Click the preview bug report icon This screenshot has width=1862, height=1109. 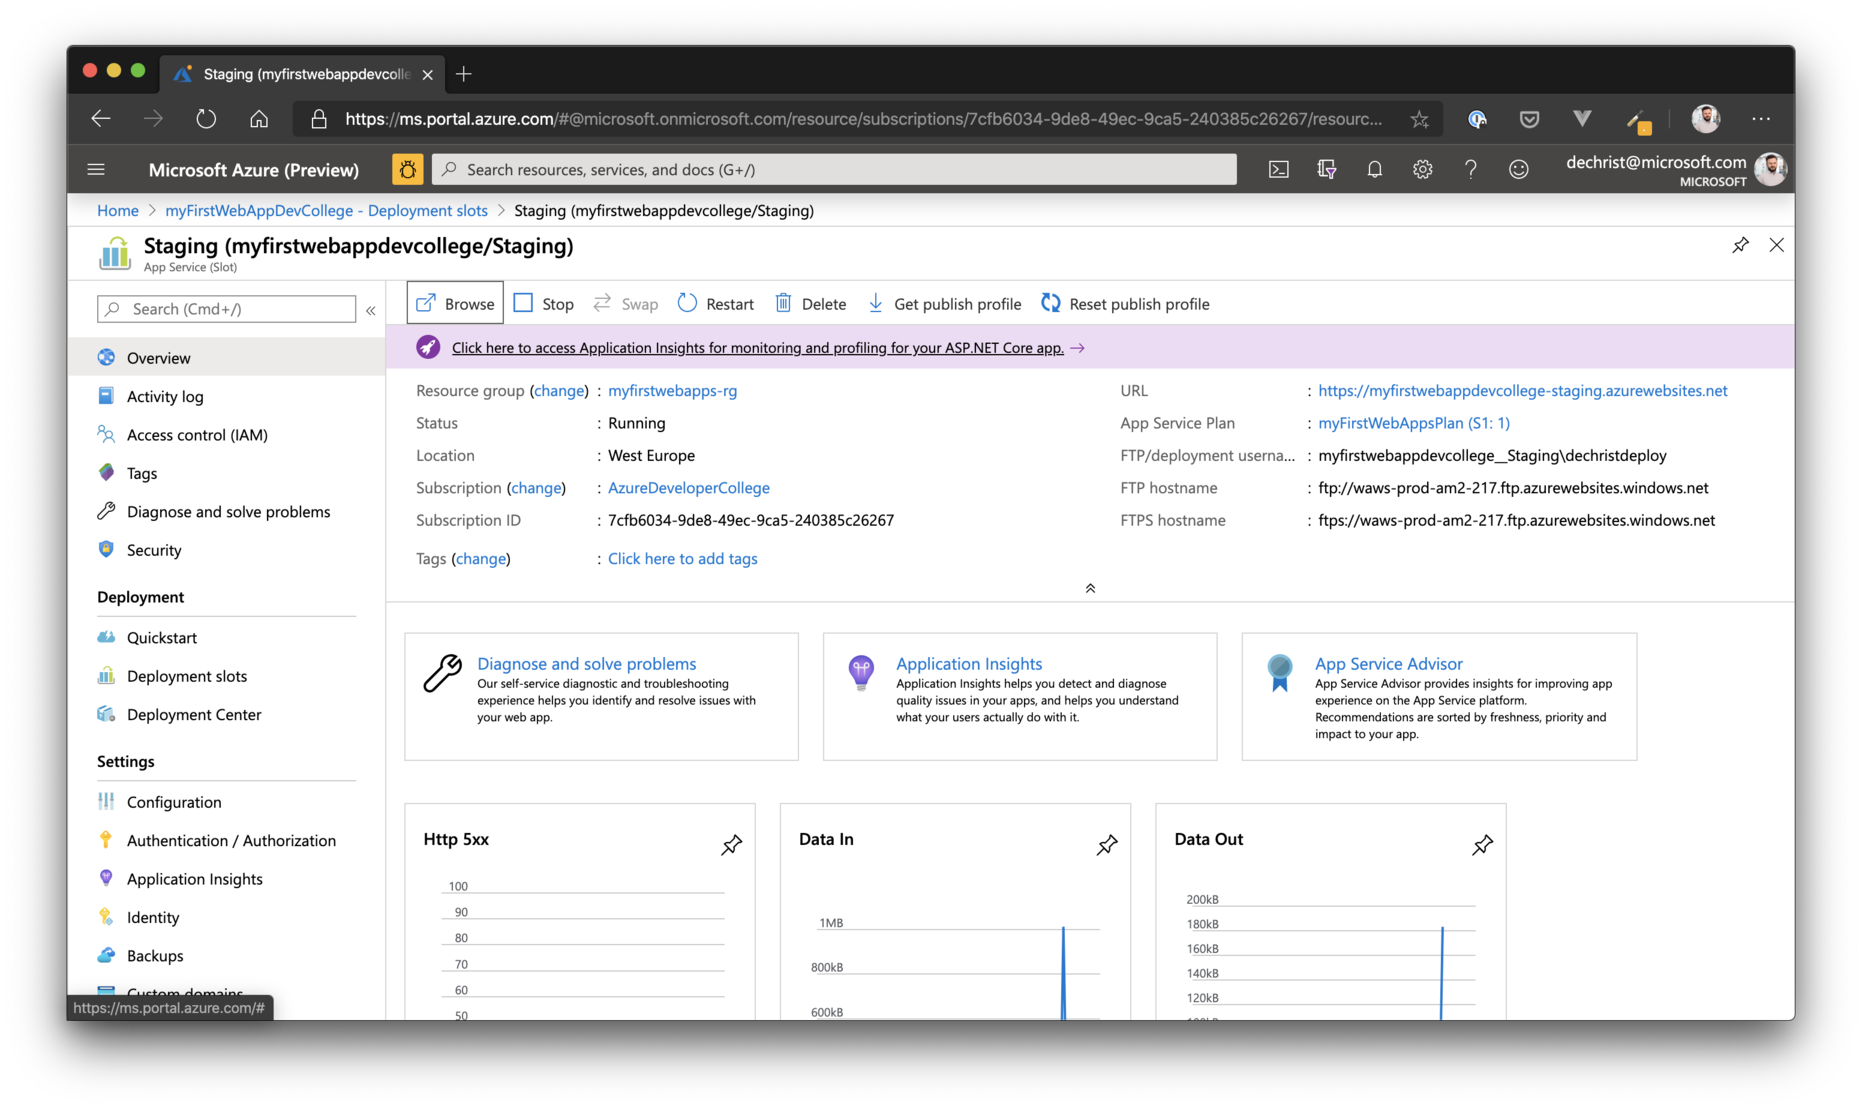click(x=407, y=170)
